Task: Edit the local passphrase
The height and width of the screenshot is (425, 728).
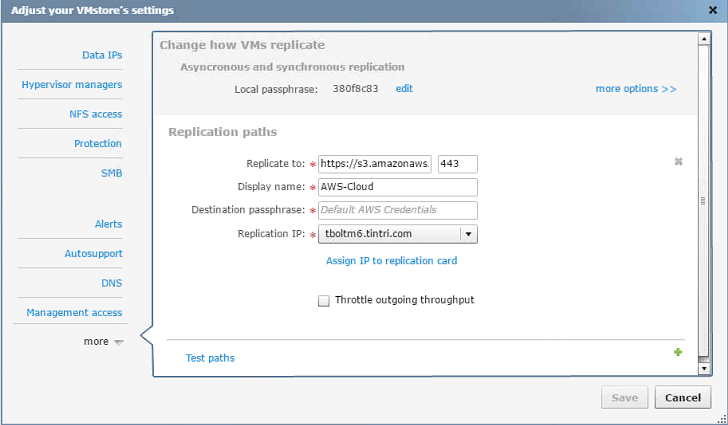Action: [x=404, y=89]
